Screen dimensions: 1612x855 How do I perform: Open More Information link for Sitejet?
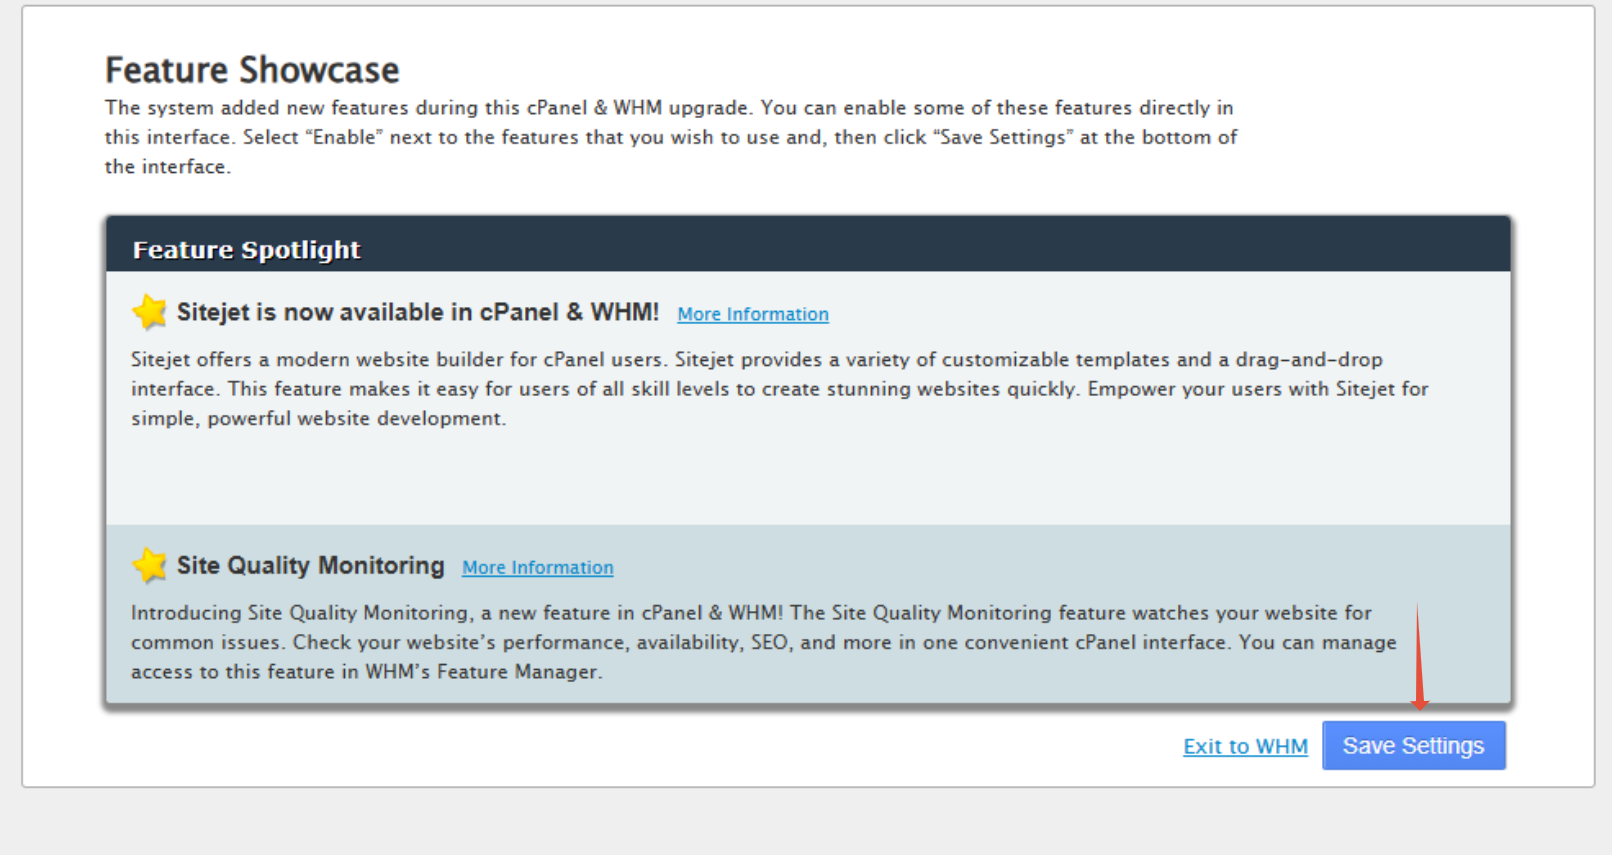click(x=753, y=314)
